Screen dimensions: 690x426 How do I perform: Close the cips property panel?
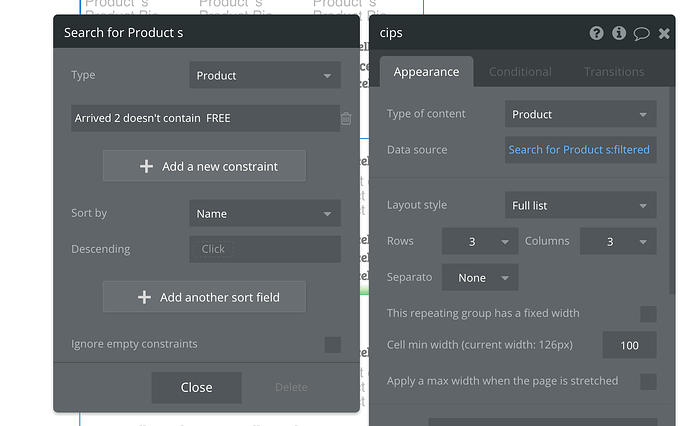pyautogui.click(x=664, y=33)
